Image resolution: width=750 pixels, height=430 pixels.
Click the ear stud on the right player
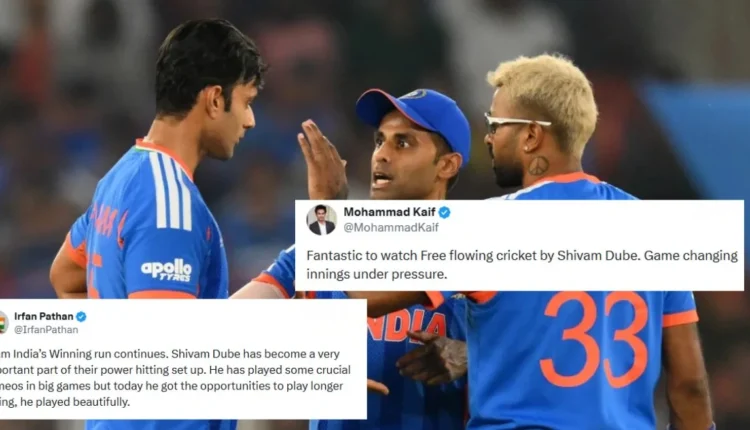[x=525, y=148]
